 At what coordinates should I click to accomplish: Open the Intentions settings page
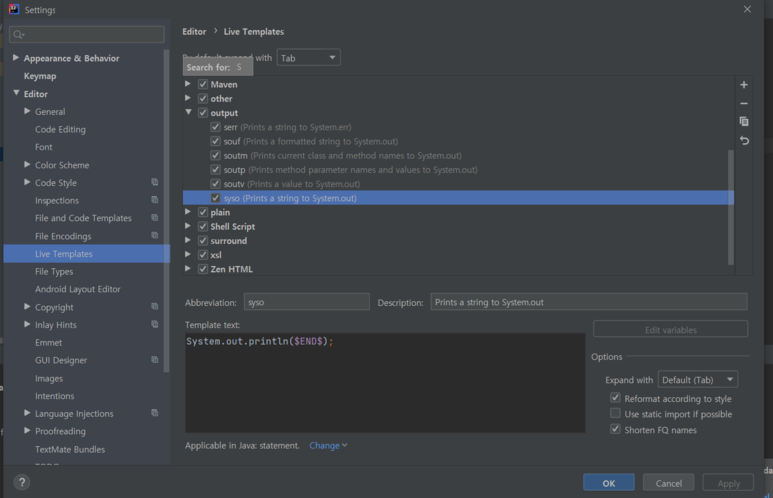pyautogui.click(x=54, y=396)
